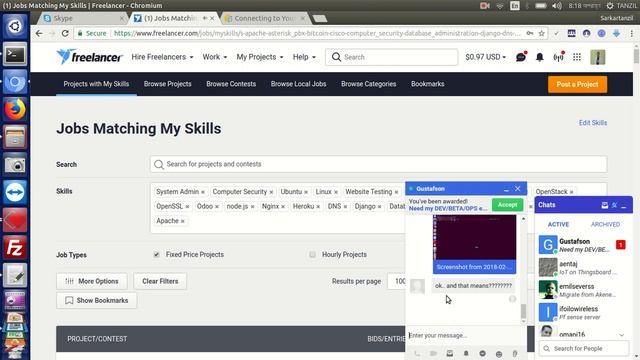The width and height of the screenshot is (640, 360).
Task: Open the Browse Projects tab
Action: [x=167, y=84]
